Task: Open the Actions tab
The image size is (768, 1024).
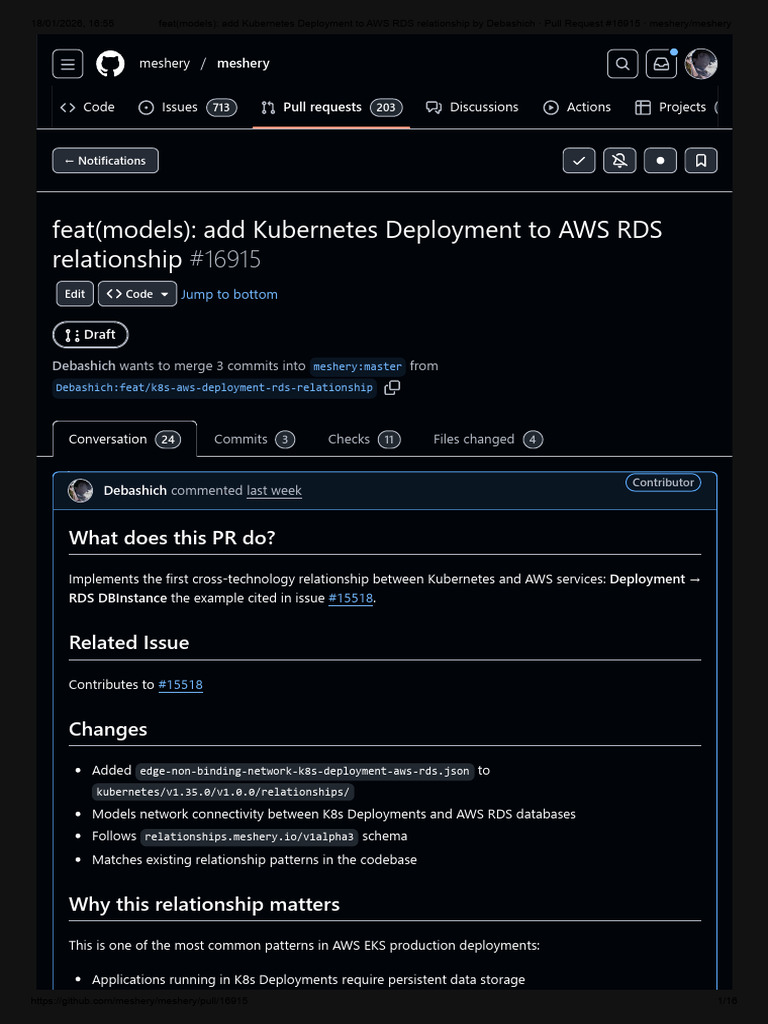Action: tap(577, 107)
